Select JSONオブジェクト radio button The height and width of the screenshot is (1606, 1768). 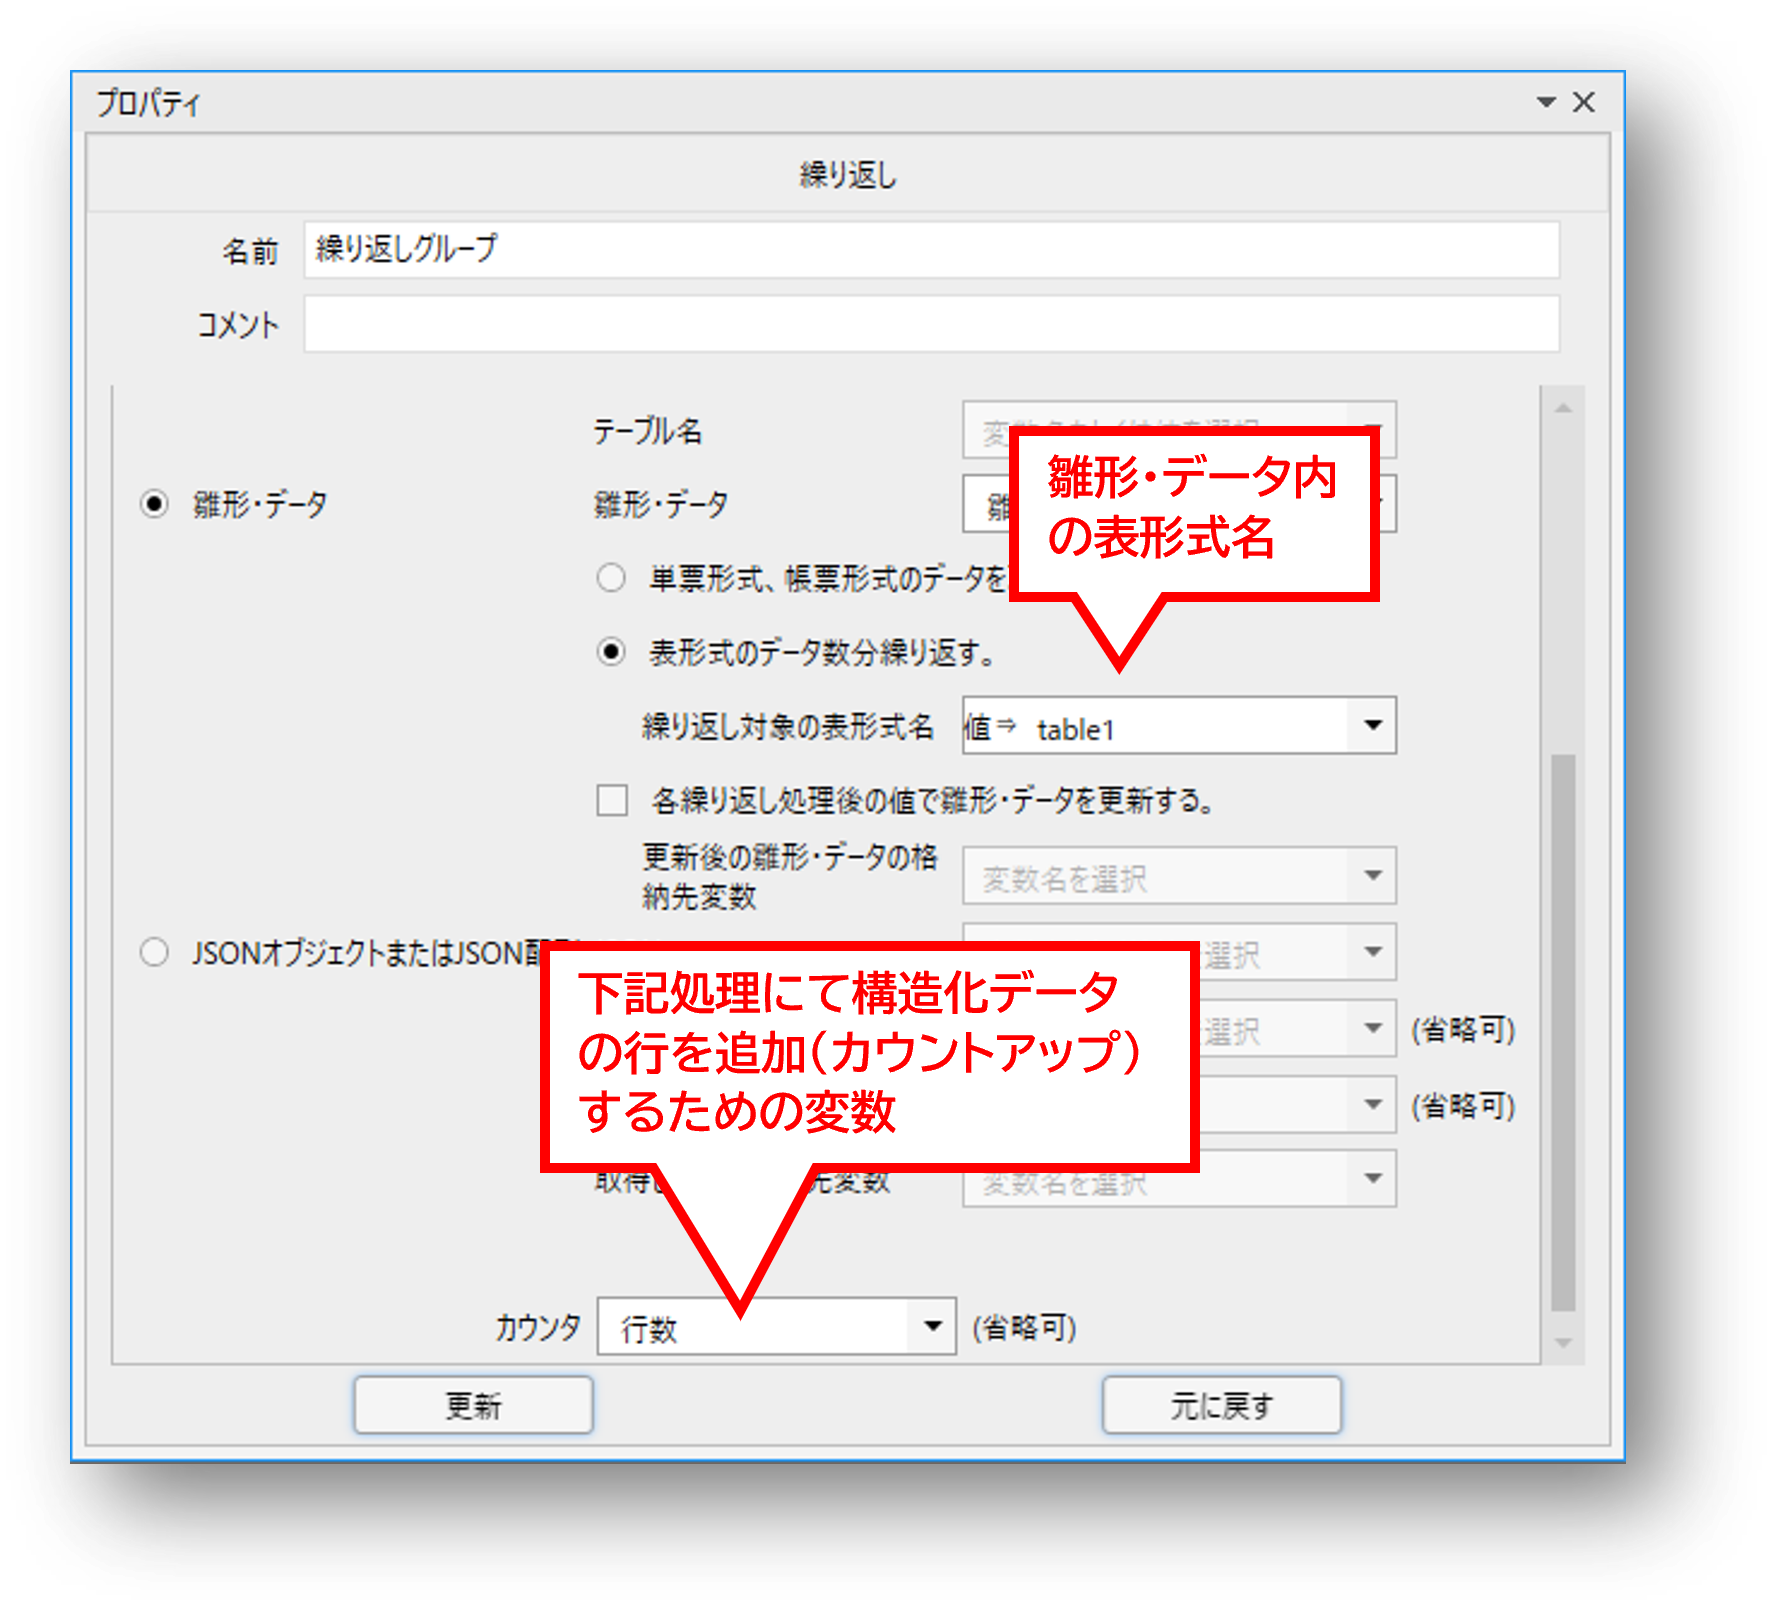(x=154, y=952)
